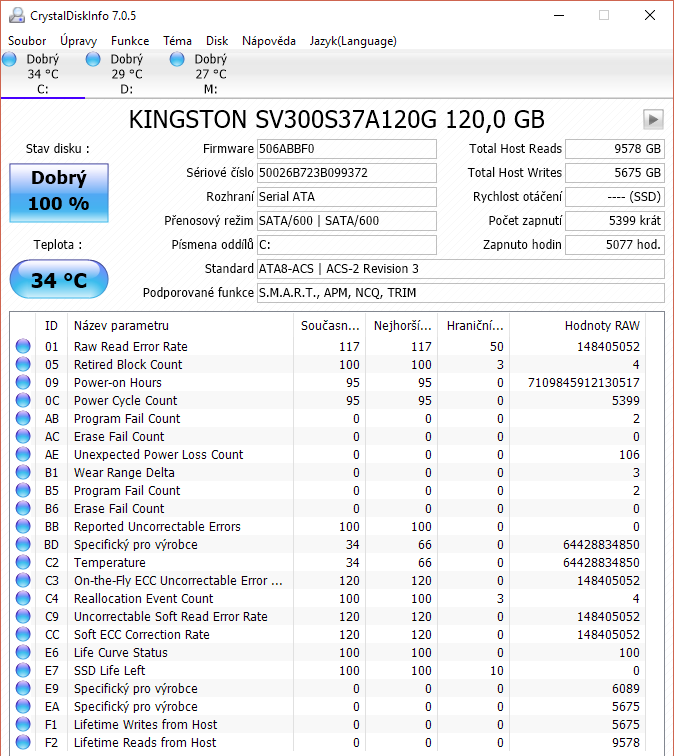
Task: Click the status orb for SSD Life Left
Action: coord(23,670)
